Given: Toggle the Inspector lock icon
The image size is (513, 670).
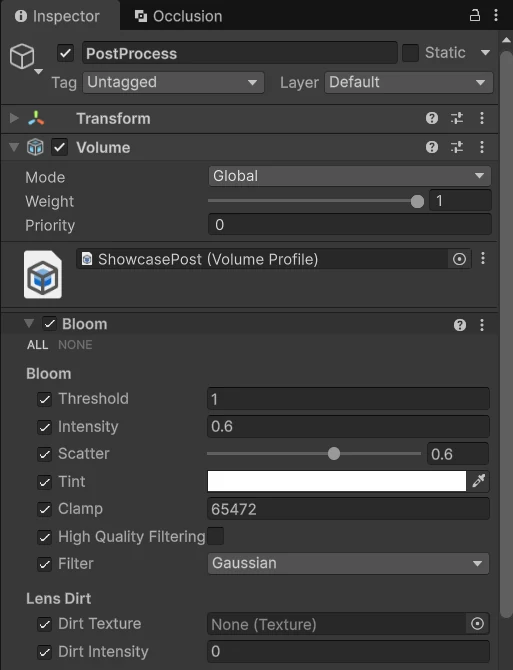Looking at the screenshot, I should pos(475,15).
